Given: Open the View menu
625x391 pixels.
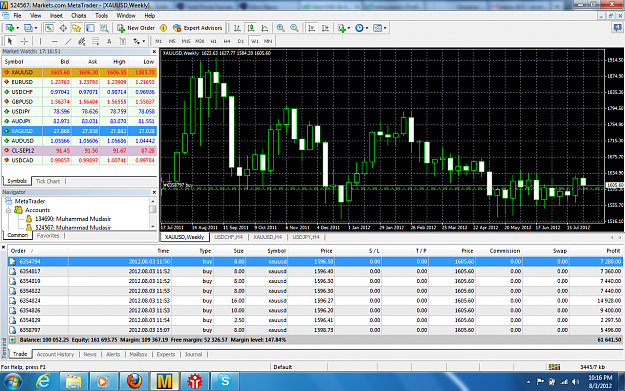Looking at the screenshot, I should click(35, 16).
